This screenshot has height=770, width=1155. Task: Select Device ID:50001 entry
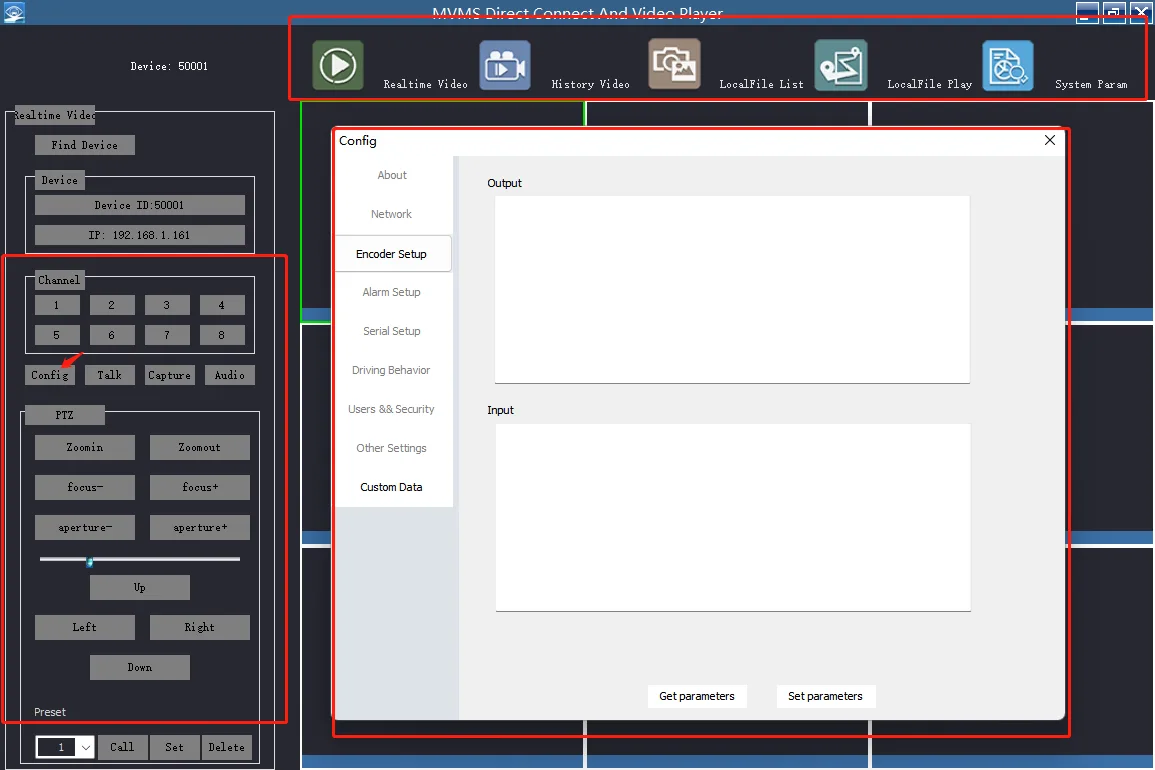139,206
